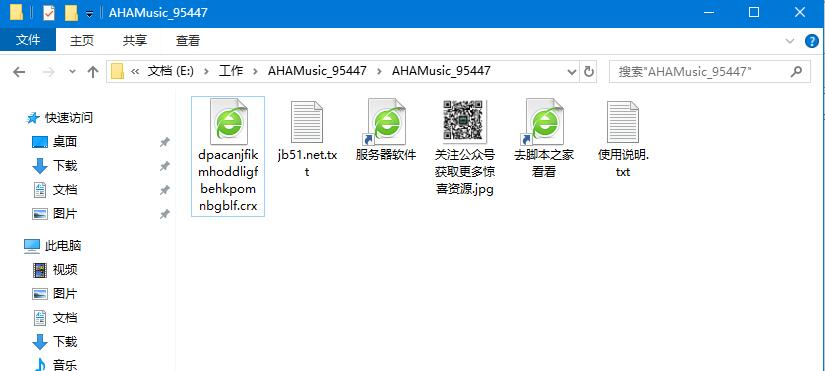Close the AHAMusic_95447 Explorer window
This screenshot has height=371, width=825.
click(x=800, y=13)
